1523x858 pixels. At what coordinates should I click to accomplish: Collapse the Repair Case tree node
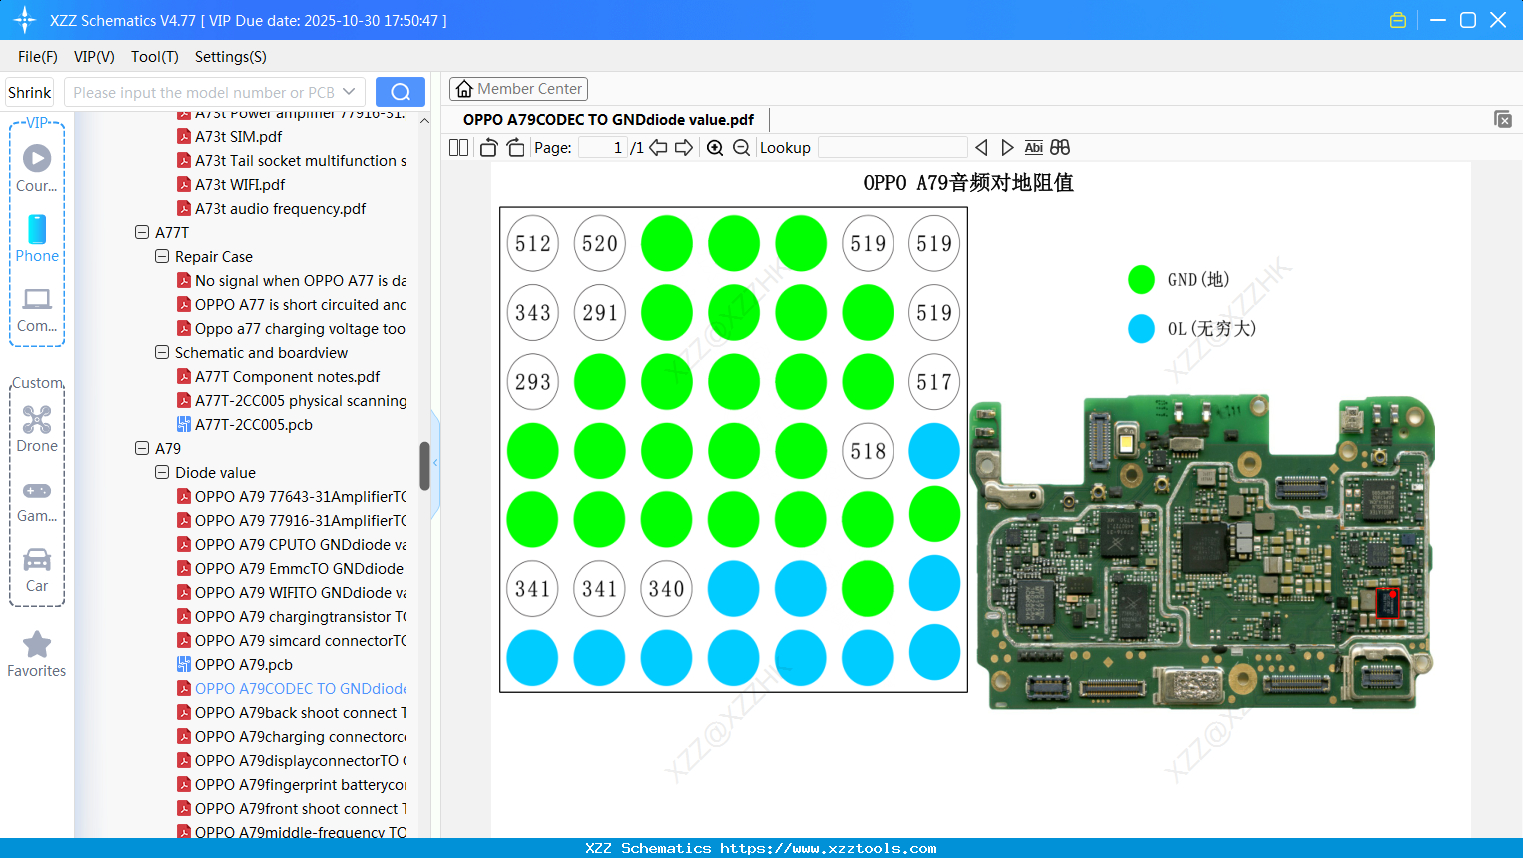click(x=161, y=256)
